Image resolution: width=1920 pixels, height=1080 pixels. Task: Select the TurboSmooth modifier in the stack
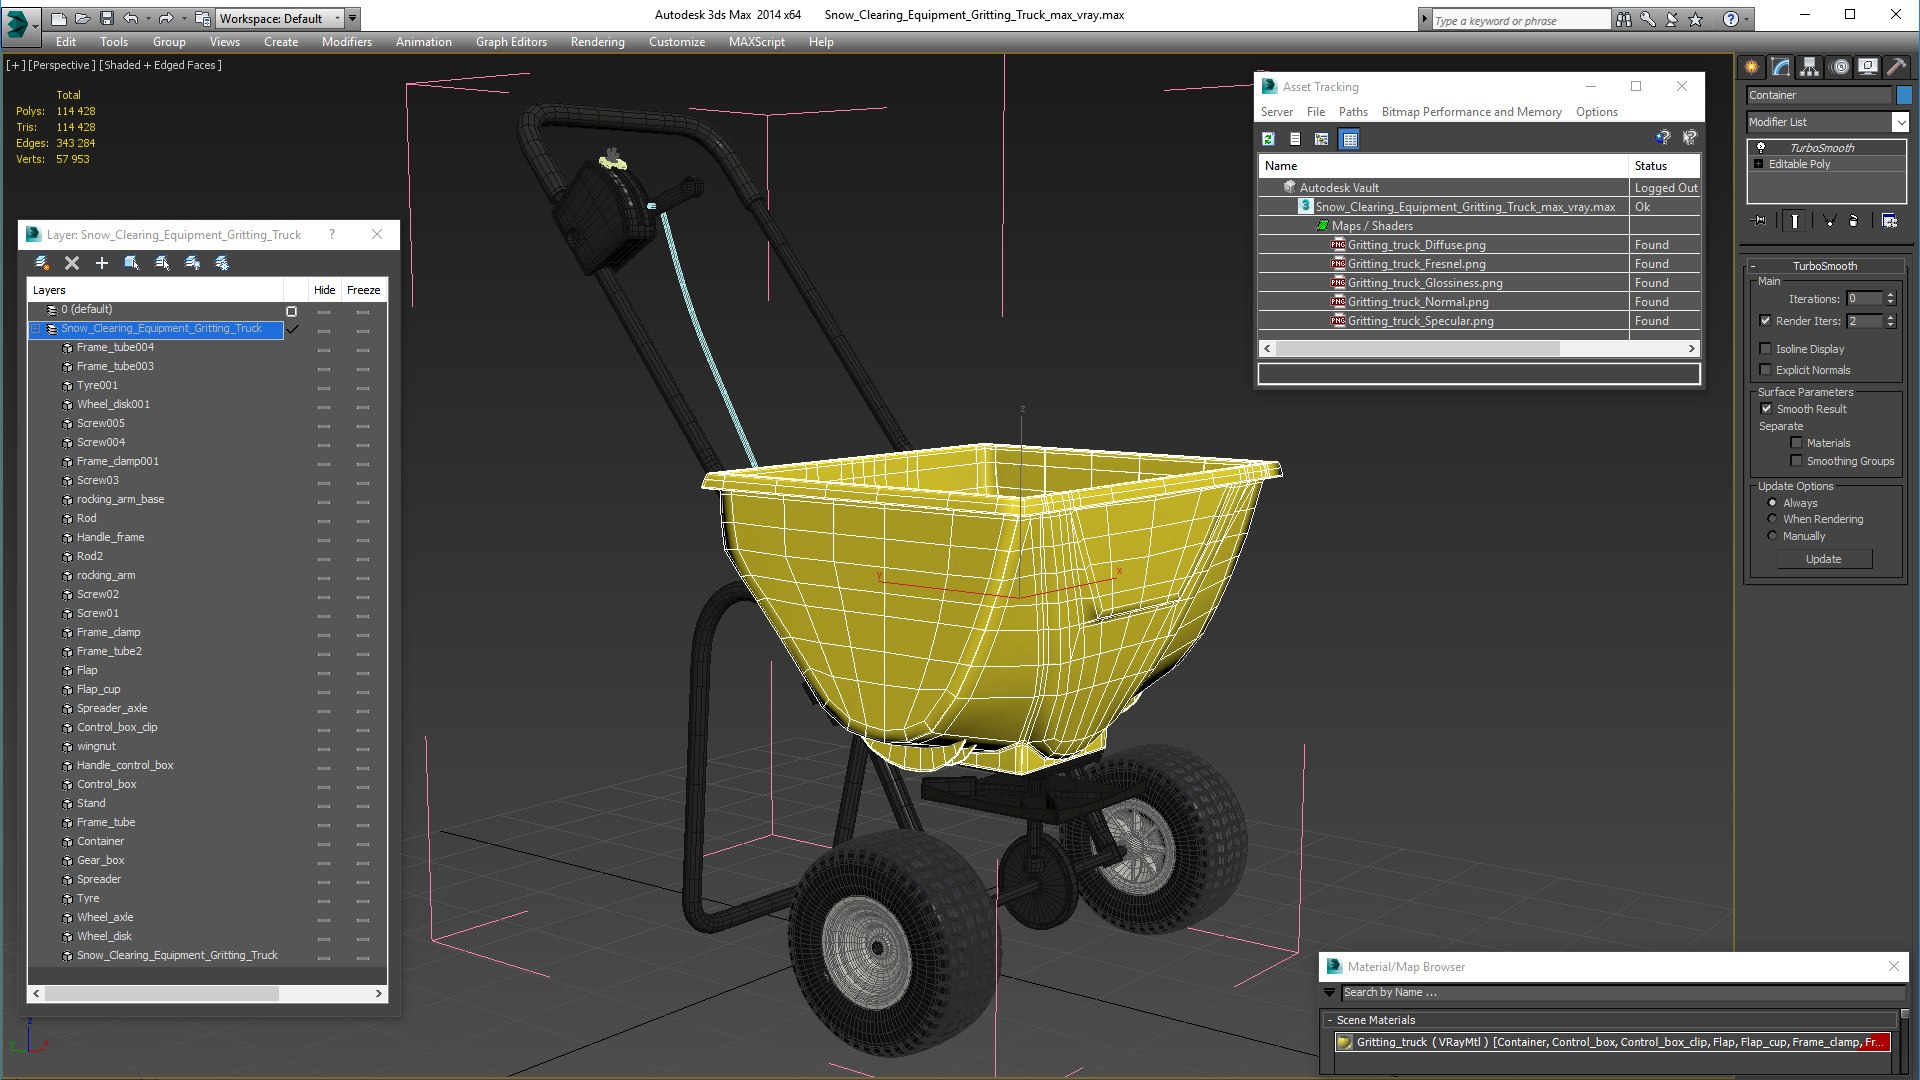[x=1822, y=148]
